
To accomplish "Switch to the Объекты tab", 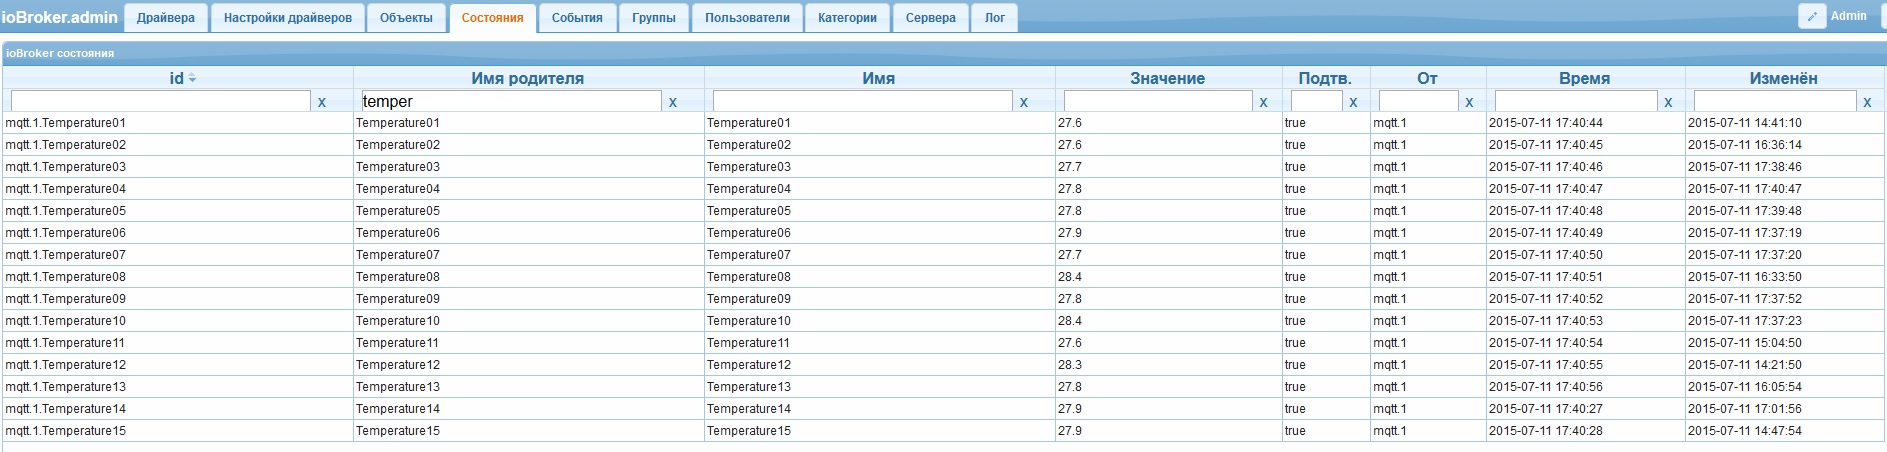I will [406, 18].
